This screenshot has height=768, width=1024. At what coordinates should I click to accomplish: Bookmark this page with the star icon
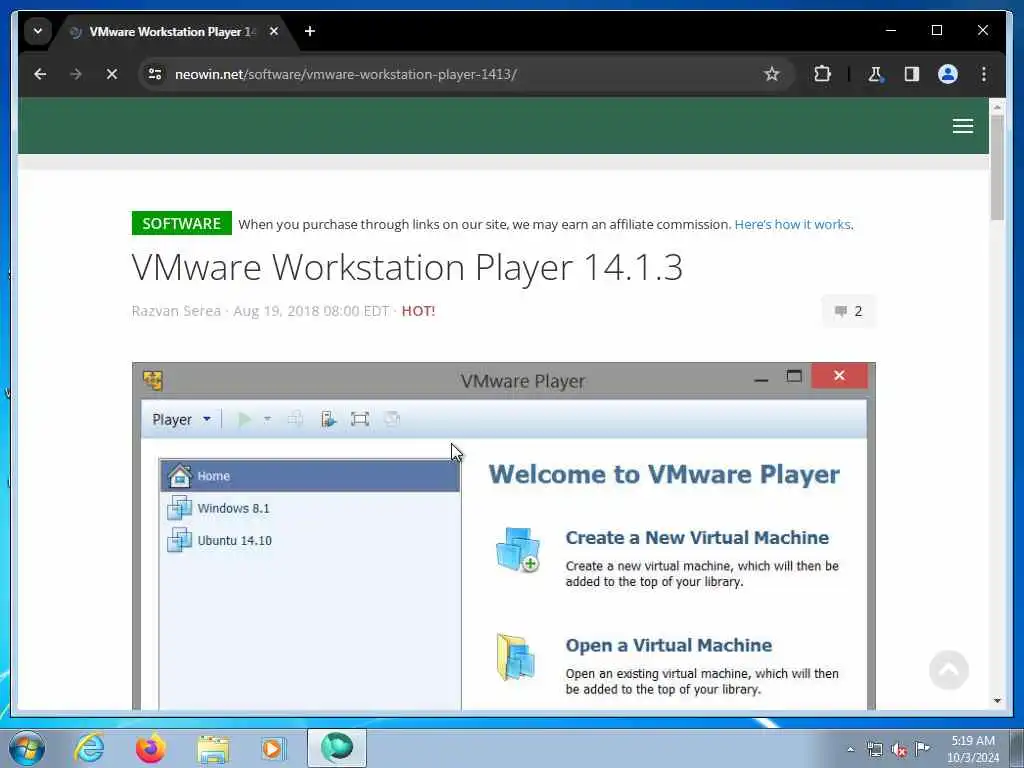pyautogui.click(x=771, y=74)
